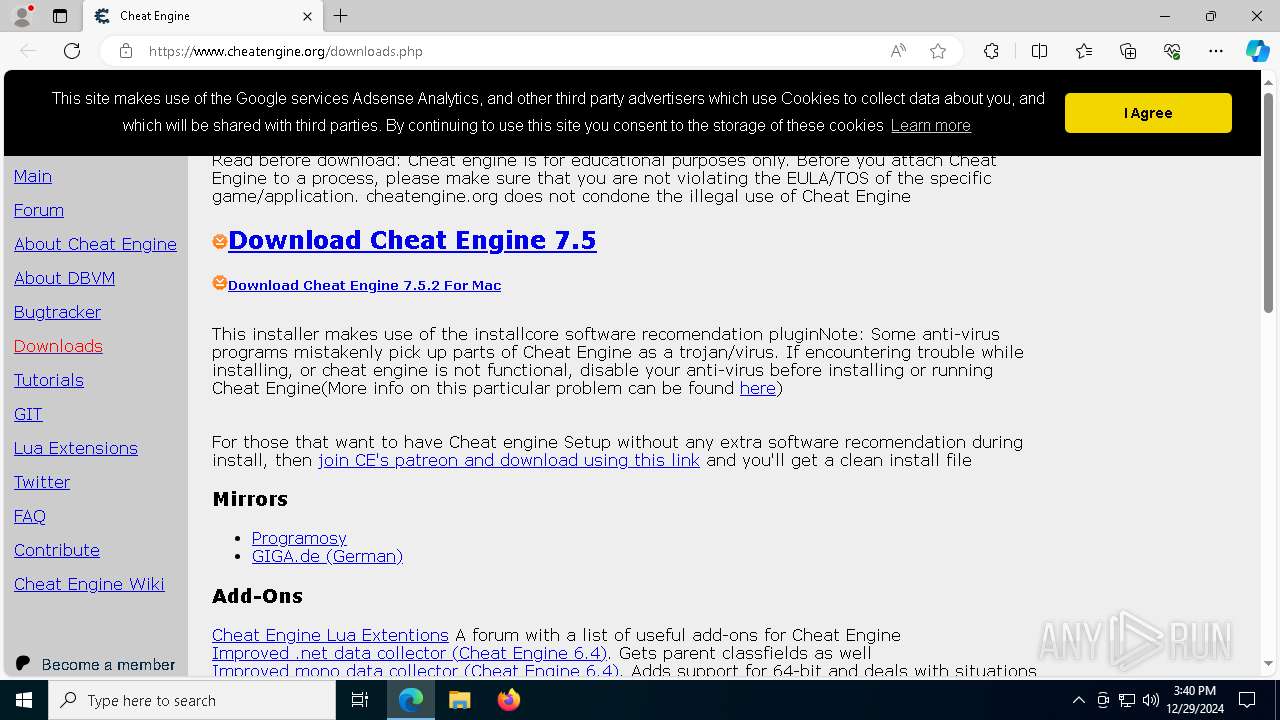Click scrollbar down arrow
Viewport: 1280px width, 720px height.
pyautogui.click(x=1268, y=662)
